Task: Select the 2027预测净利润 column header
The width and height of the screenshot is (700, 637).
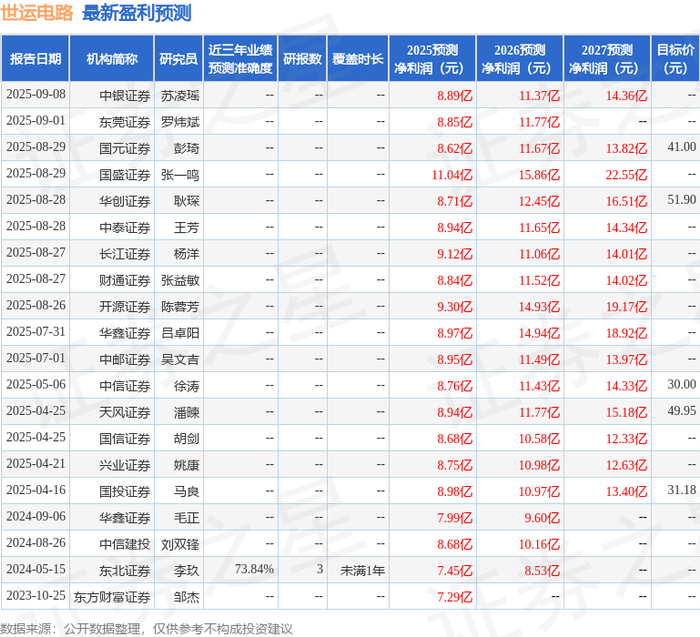Action: pos(607,59)
